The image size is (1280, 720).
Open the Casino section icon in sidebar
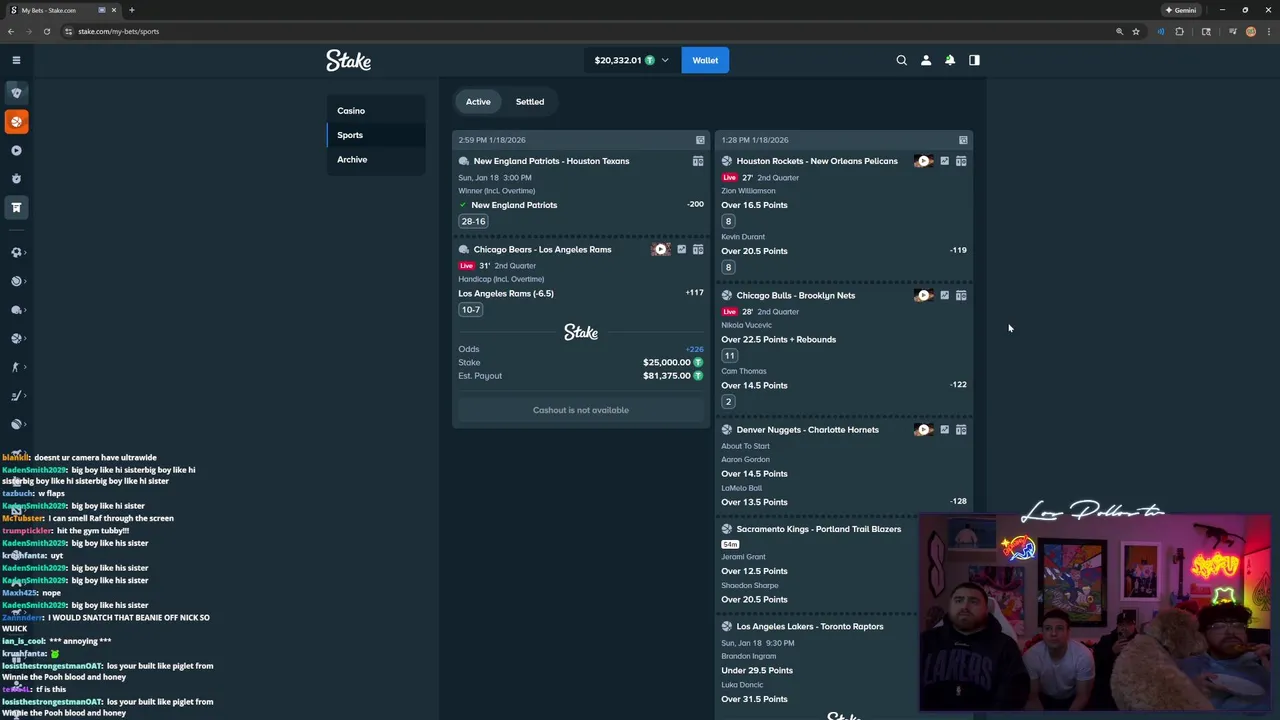coord(16,93)
